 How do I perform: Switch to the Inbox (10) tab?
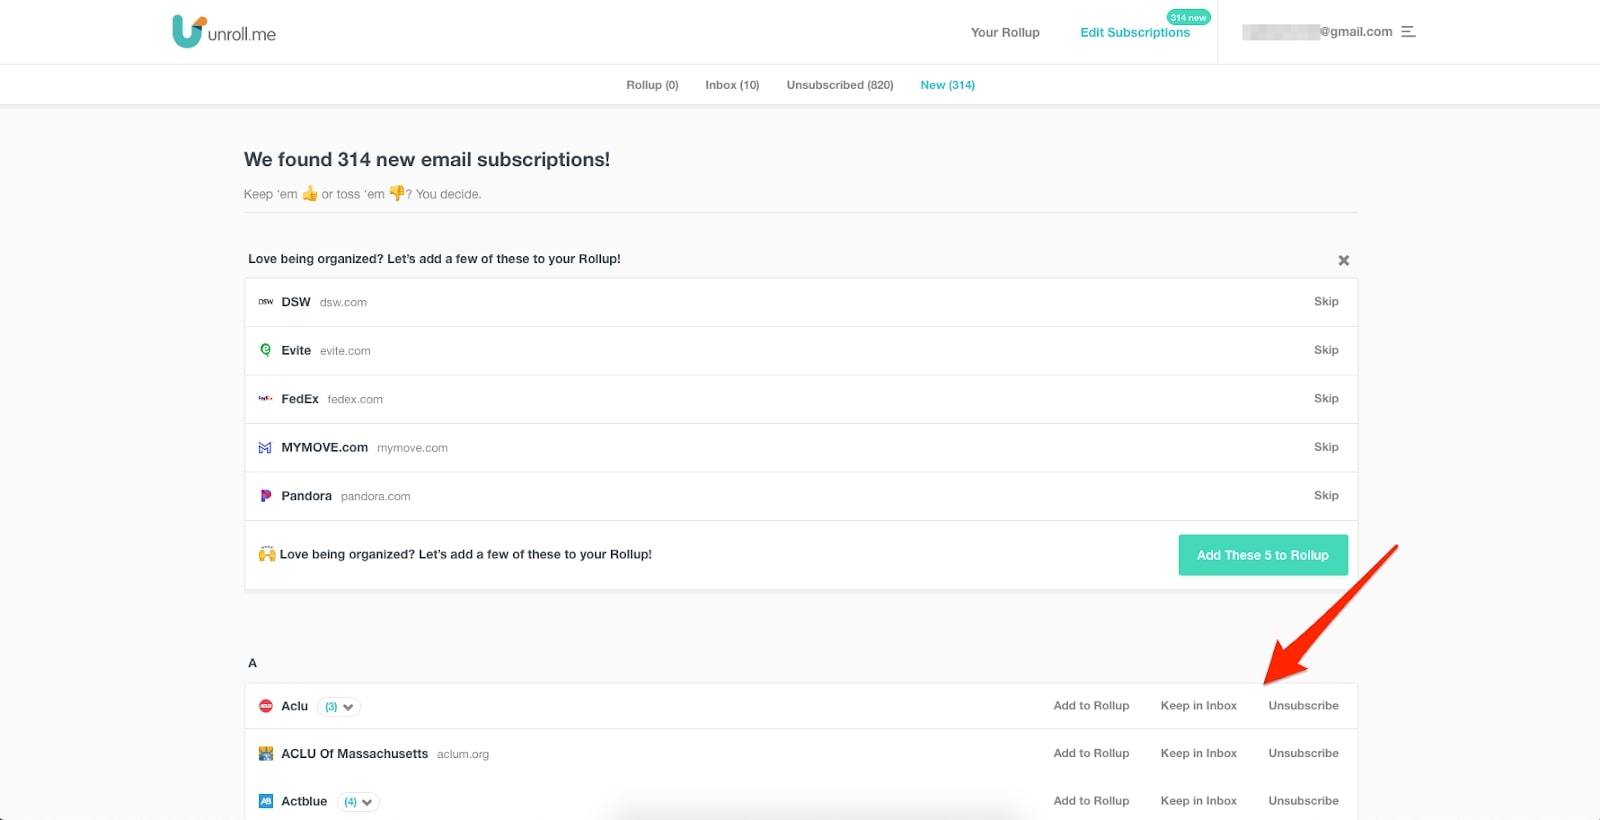732,85
